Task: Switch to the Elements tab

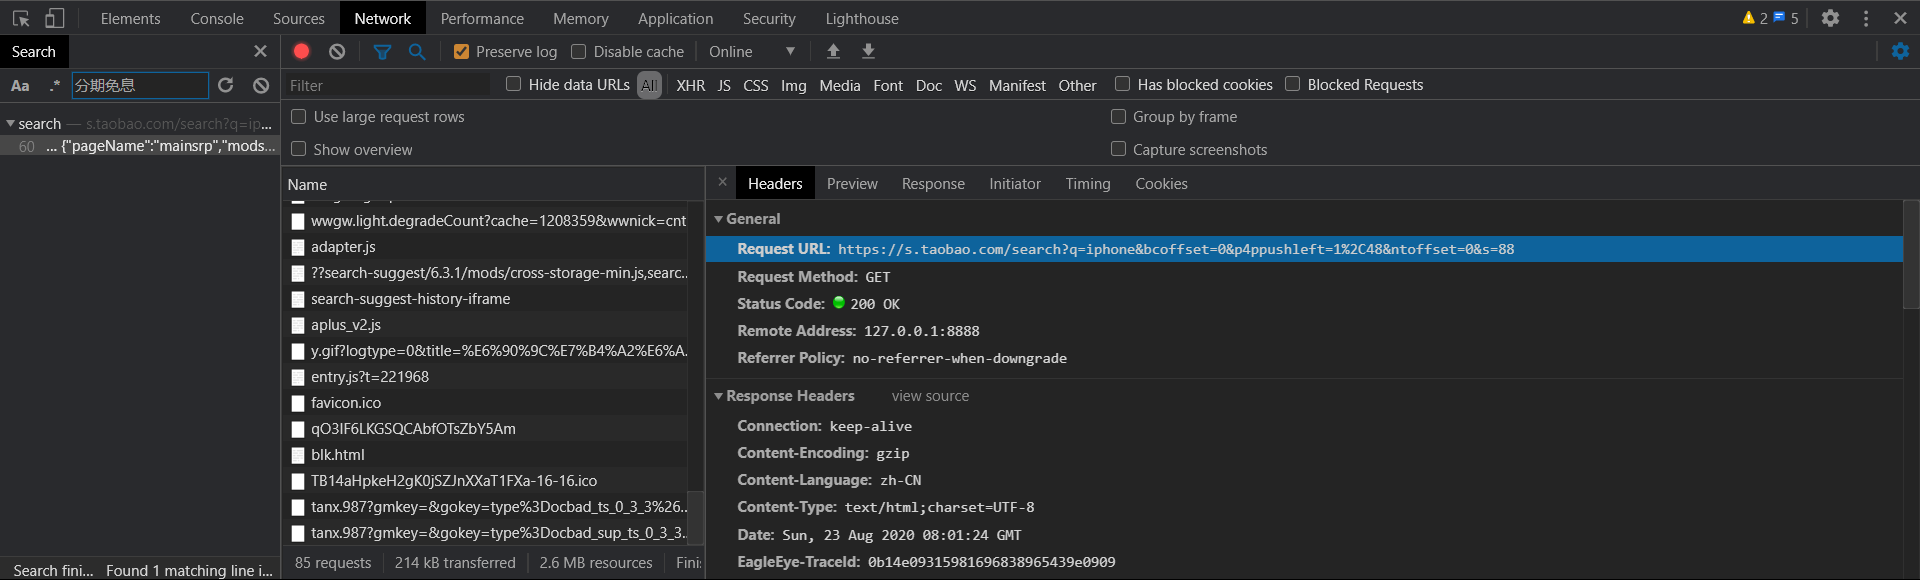Action: (x=130, y=18)
